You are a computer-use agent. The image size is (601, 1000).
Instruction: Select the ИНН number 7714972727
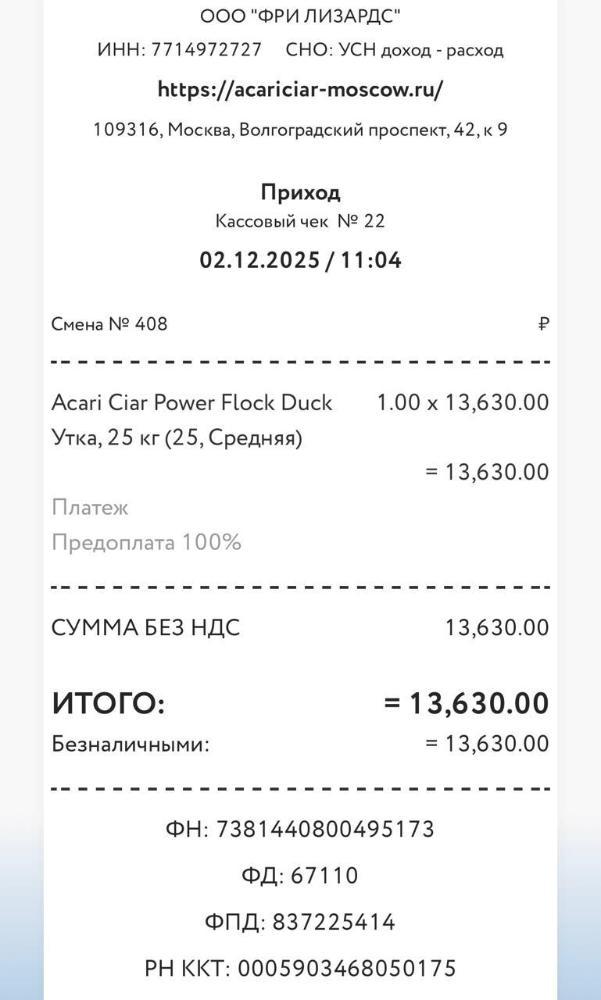tap(206, 50)
